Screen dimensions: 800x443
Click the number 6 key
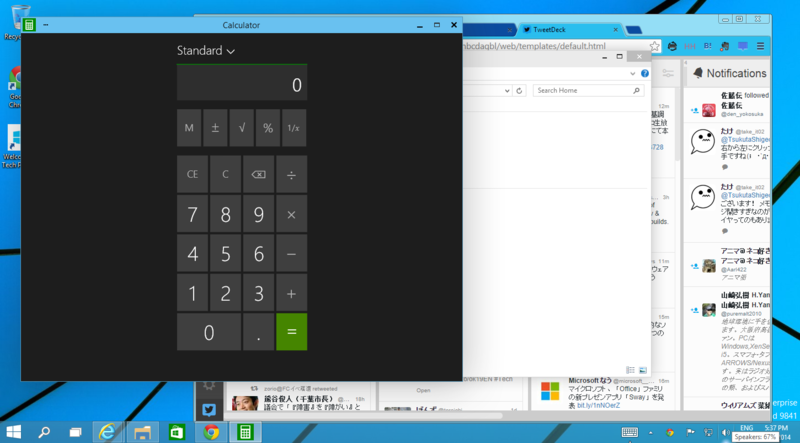[259, 253]
